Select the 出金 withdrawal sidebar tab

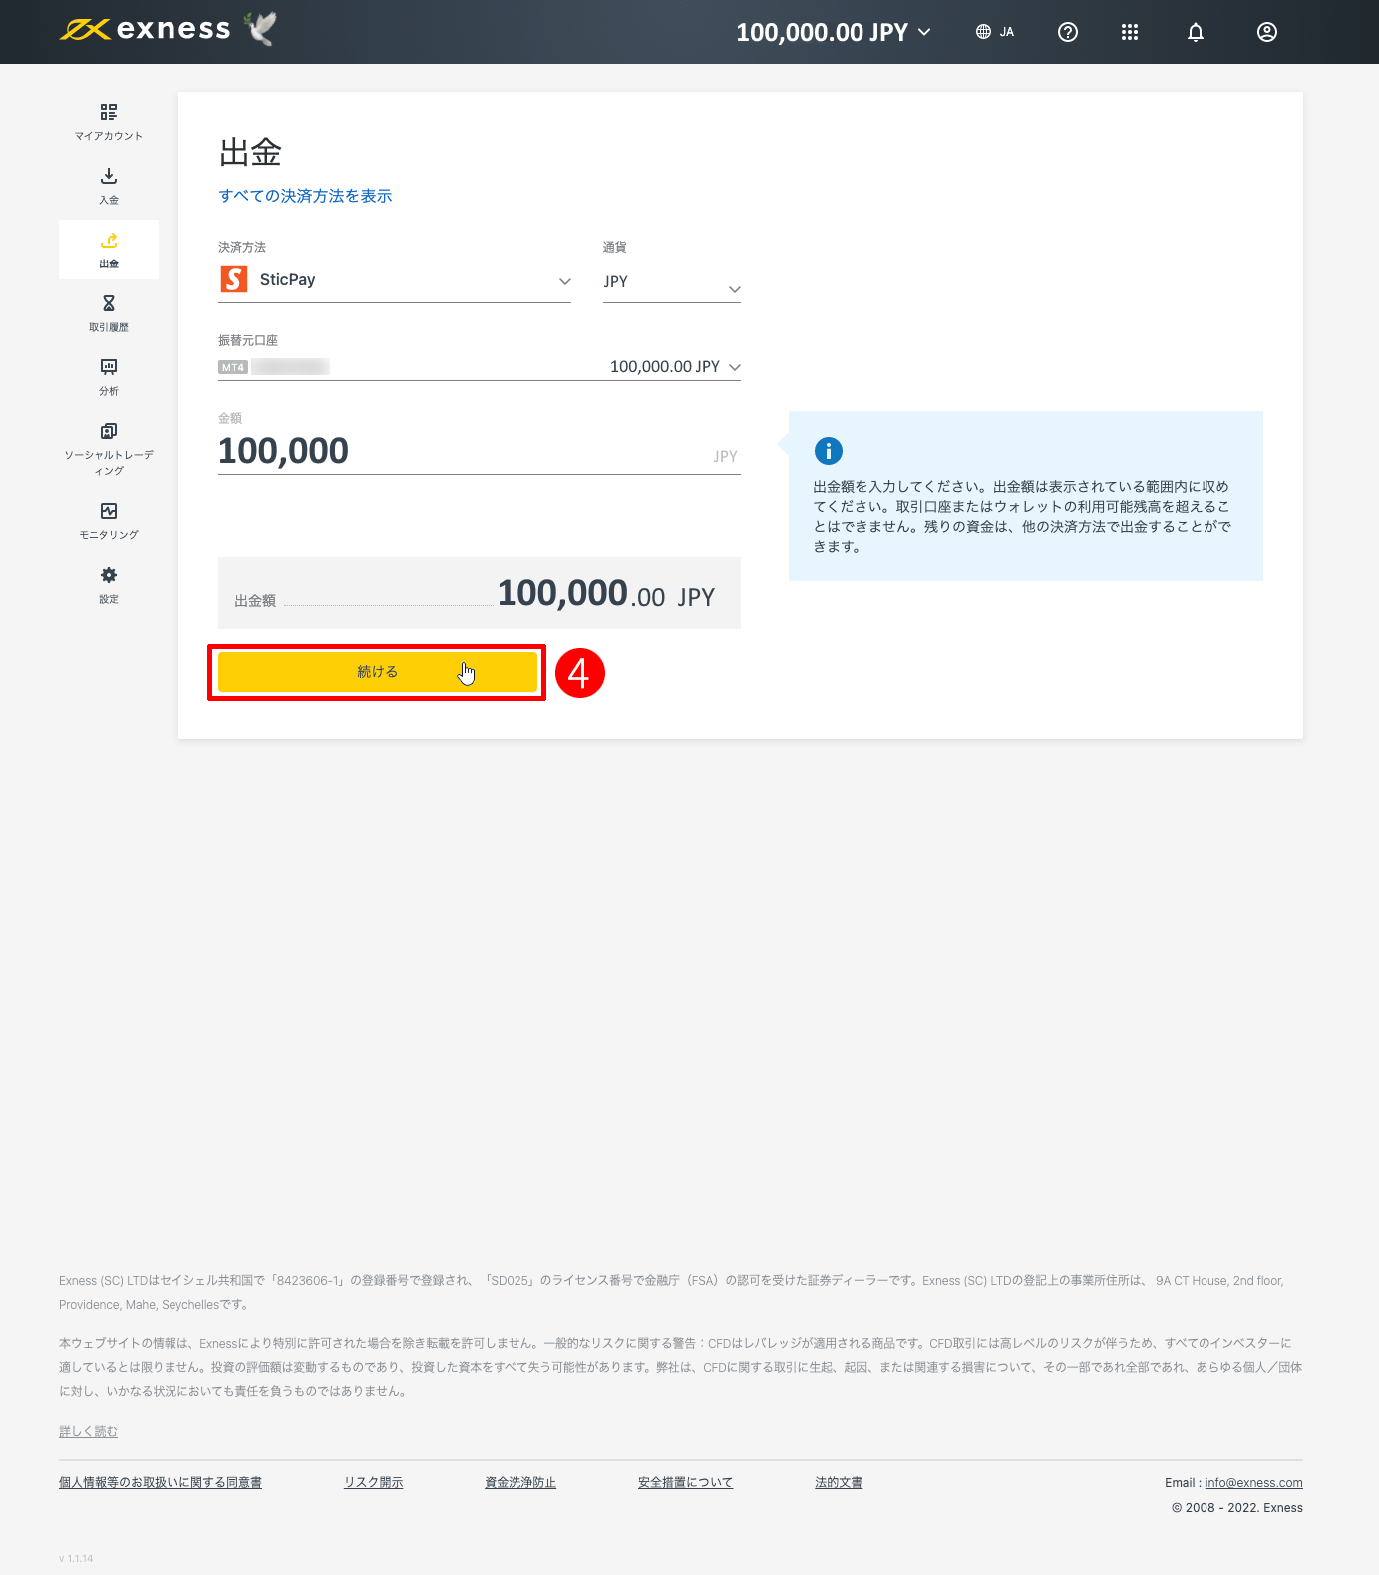[x=109, y=249]
